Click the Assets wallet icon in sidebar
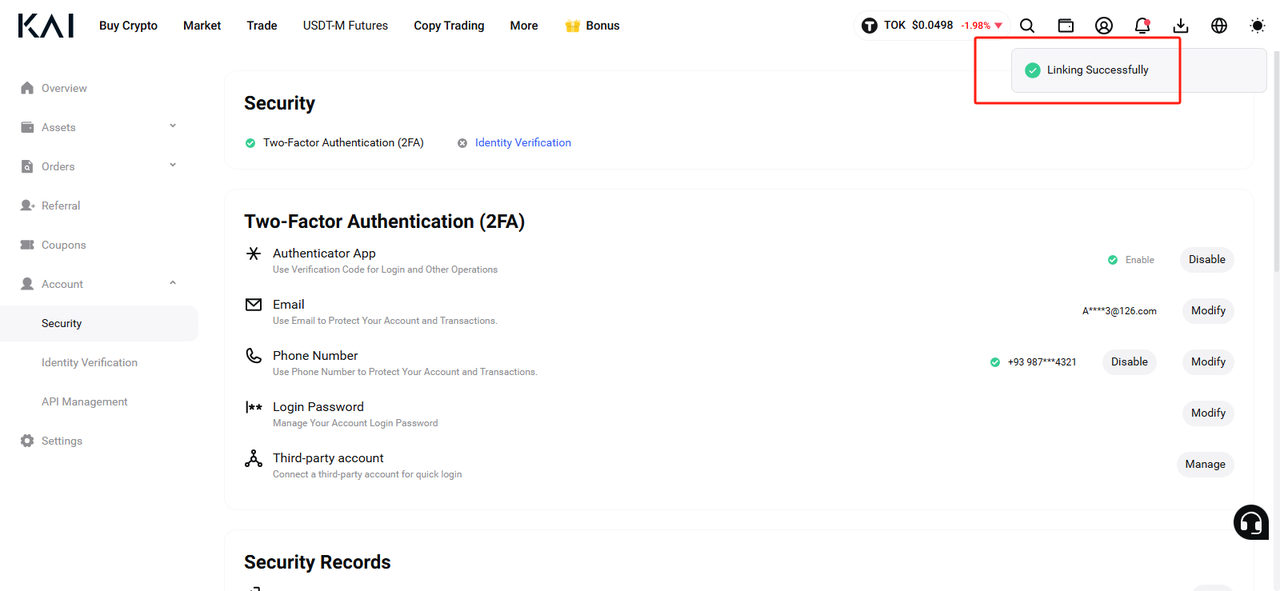Viewport: 1280px width, 591px height. 27,127
